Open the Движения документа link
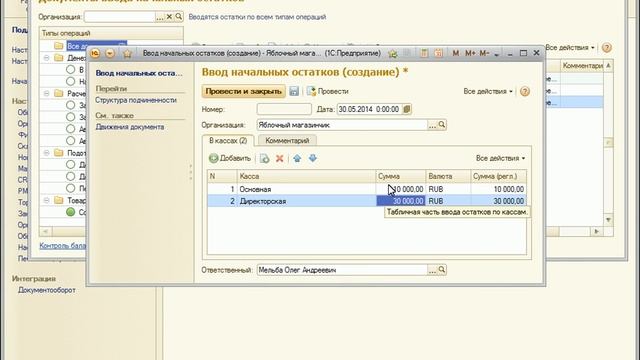Screen dimensions: 640x360 click(x=130, y=127)
